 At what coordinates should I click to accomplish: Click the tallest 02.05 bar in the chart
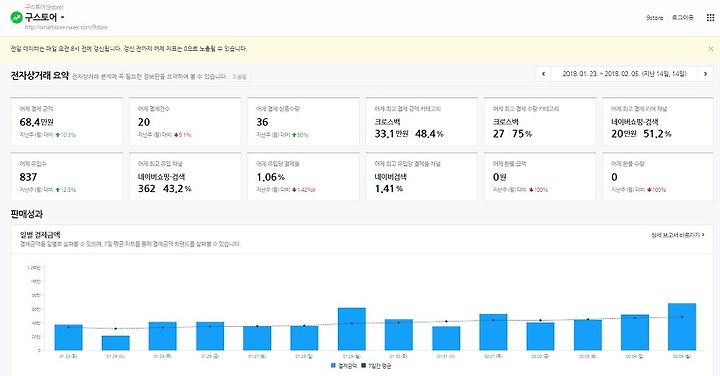click(682, 327)
